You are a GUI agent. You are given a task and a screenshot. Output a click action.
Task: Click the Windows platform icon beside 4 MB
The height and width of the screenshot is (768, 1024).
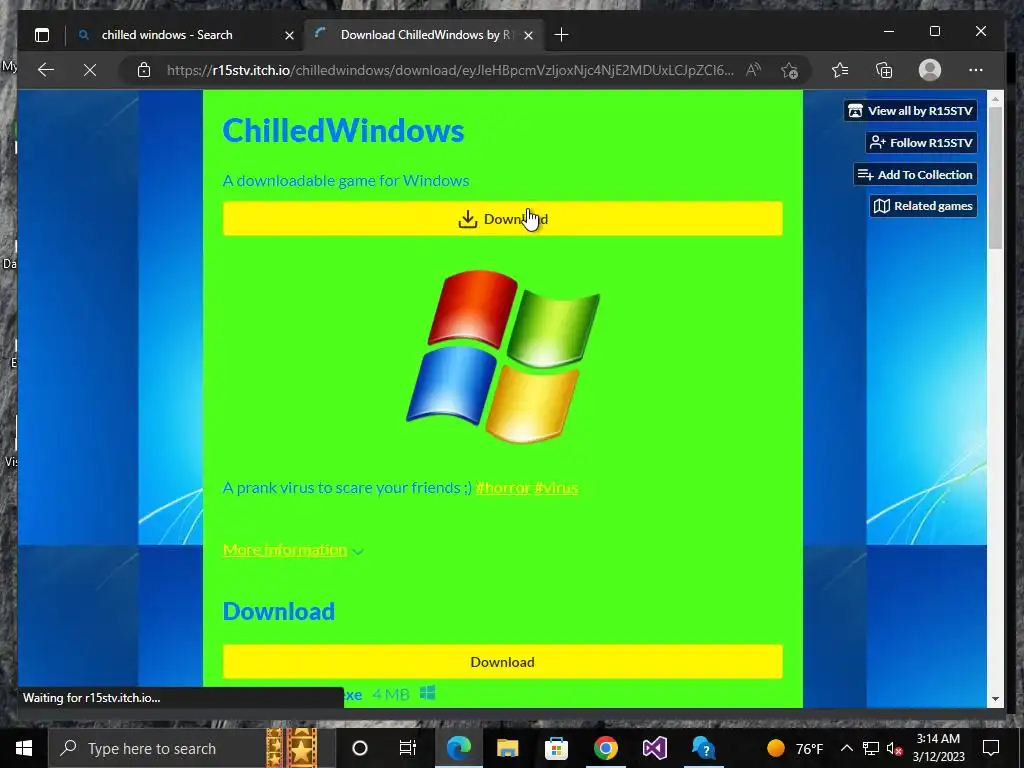point(428,693)
